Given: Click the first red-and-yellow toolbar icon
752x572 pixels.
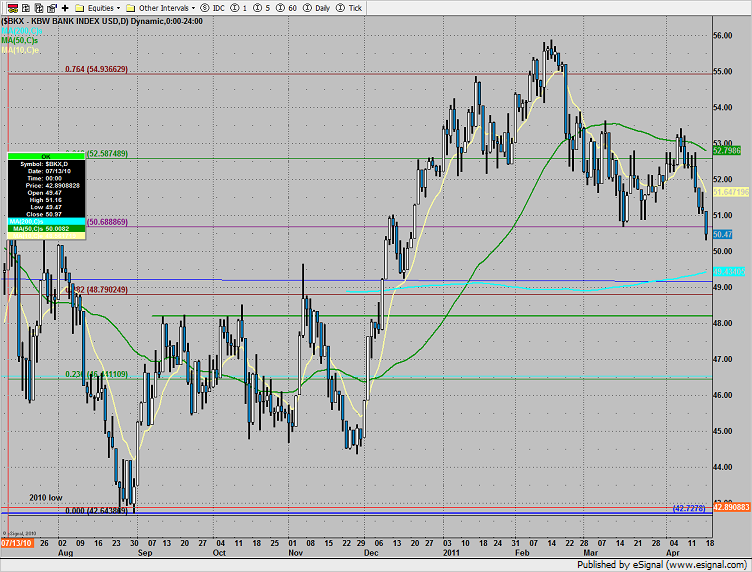Looking at the screenshot, I should (x=13, y=8).
